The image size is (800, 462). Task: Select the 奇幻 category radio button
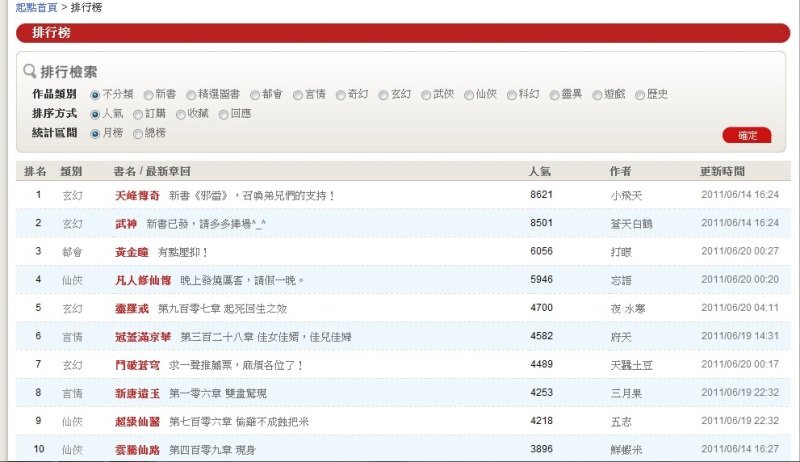[x=341, y=95]
